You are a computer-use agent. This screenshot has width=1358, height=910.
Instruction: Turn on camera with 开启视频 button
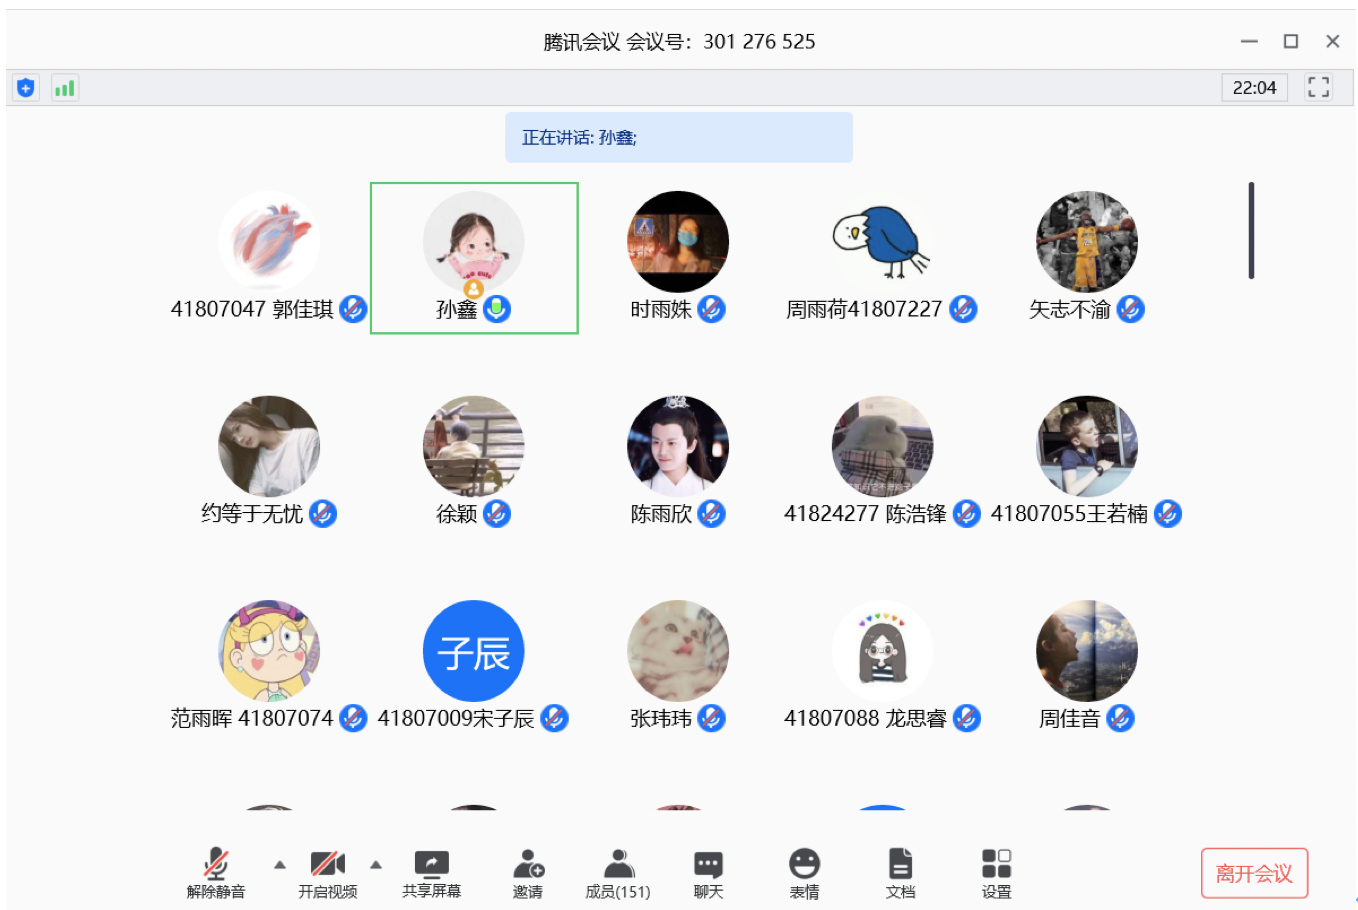click(x=327, y=873)
